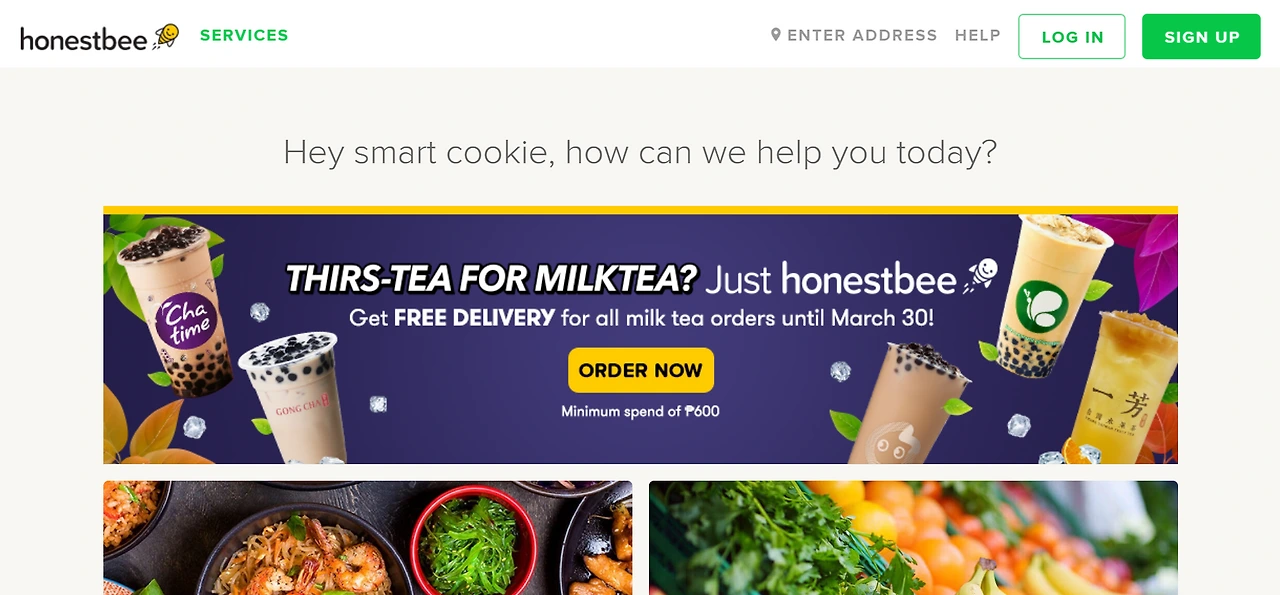Click the Gong Cha milk tea cup
1280x595 pixels.
coord(292,395)
